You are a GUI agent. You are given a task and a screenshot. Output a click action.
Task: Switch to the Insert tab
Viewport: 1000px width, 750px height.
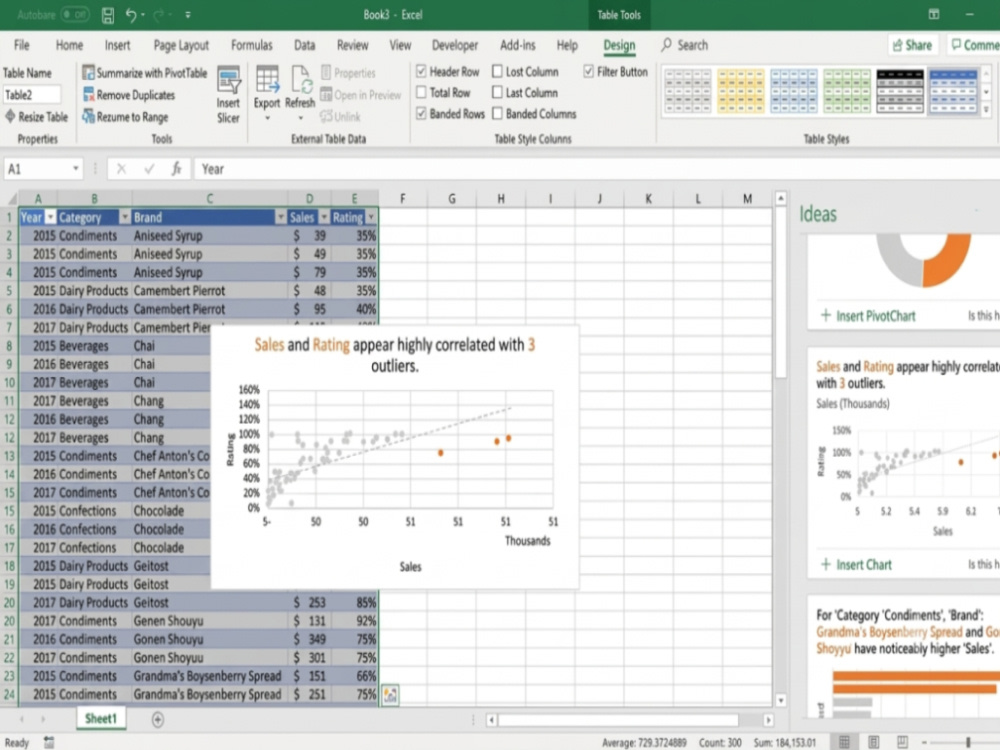pos(117,45)
